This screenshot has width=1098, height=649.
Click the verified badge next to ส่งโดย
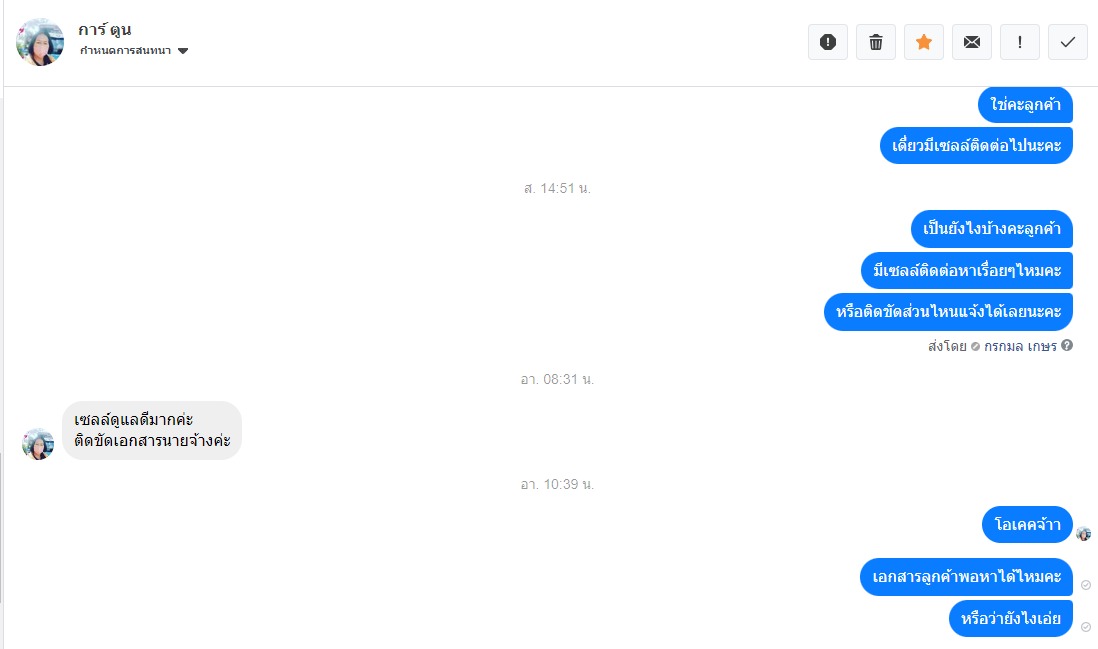[x=975, y=347]
